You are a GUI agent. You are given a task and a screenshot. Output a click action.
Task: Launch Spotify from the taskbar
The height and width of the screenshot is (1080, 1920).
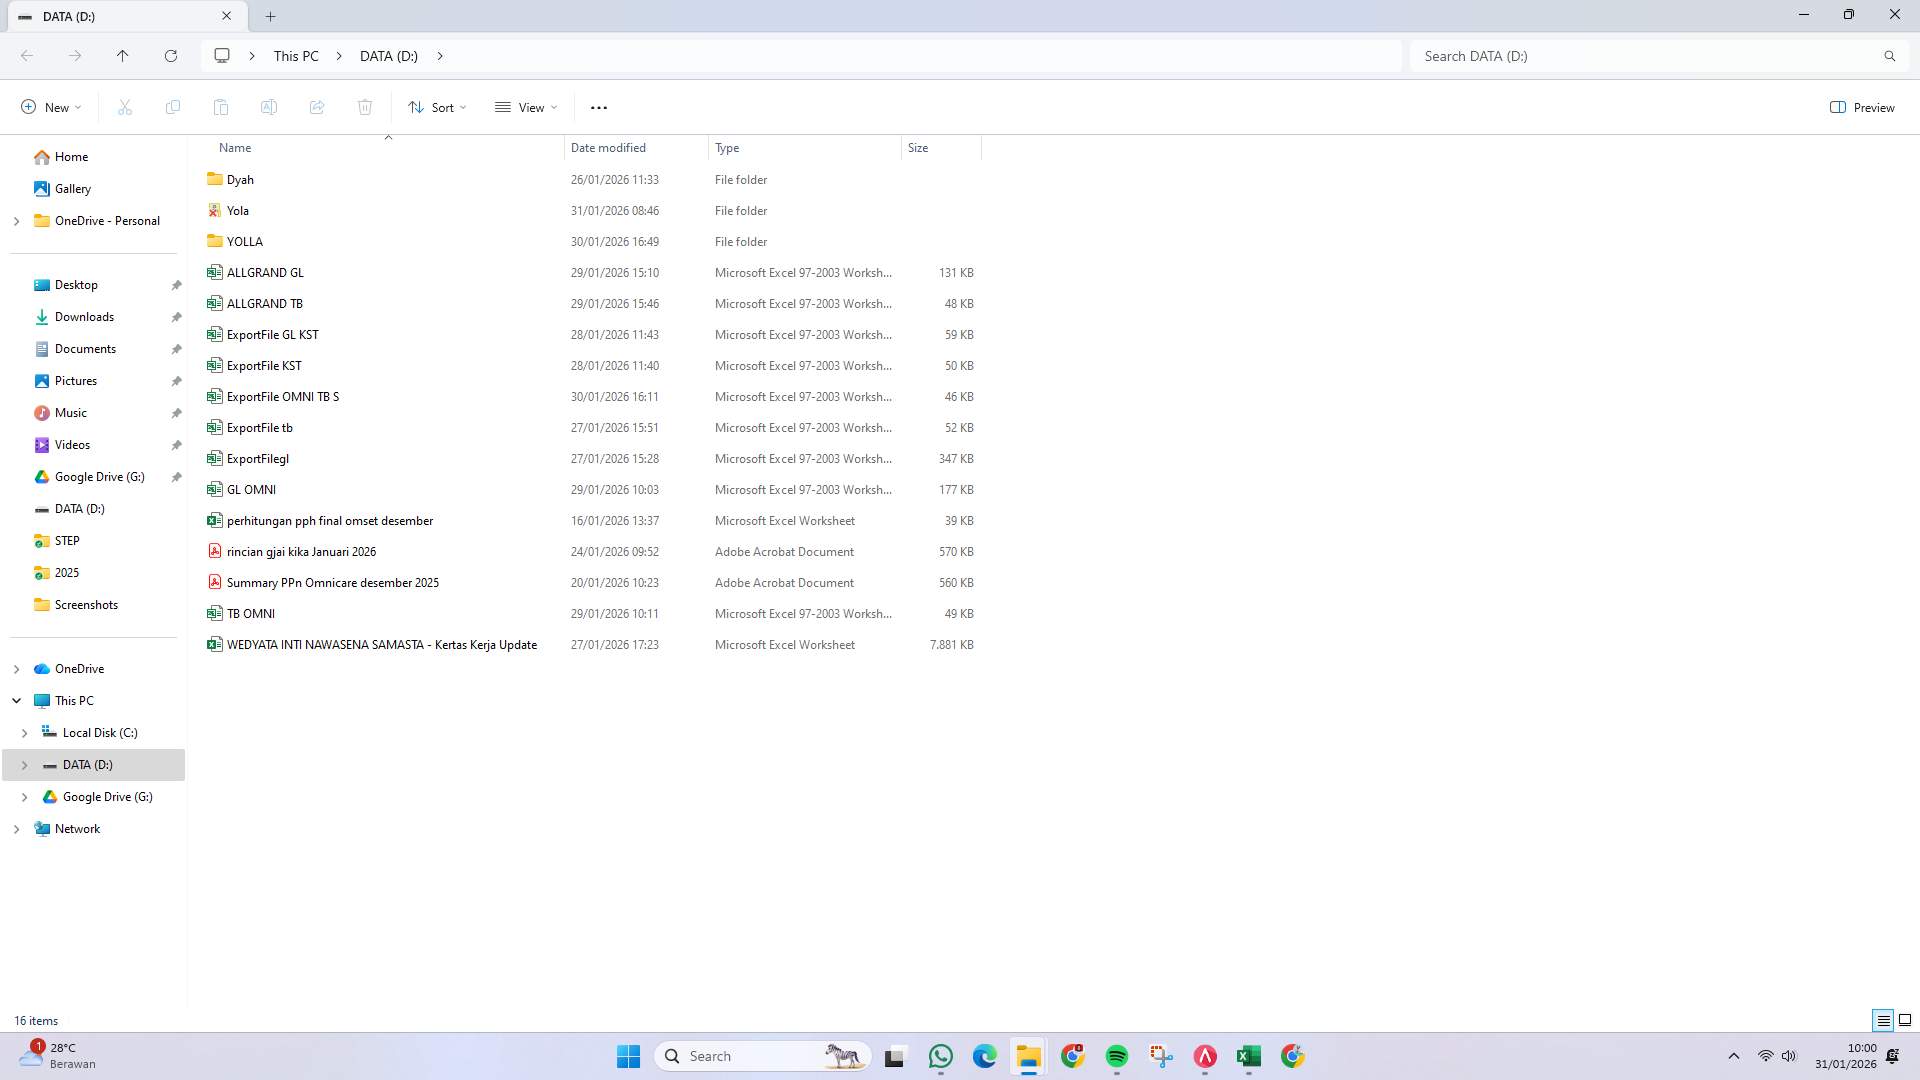pos(1117,1056)
